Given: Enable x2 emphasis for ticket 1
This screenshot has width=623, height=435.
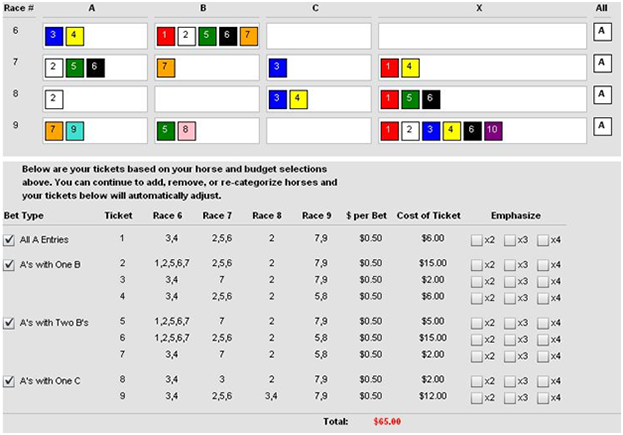Looking at the screenshot, I should pyautogui.click(x=477, y=238).
